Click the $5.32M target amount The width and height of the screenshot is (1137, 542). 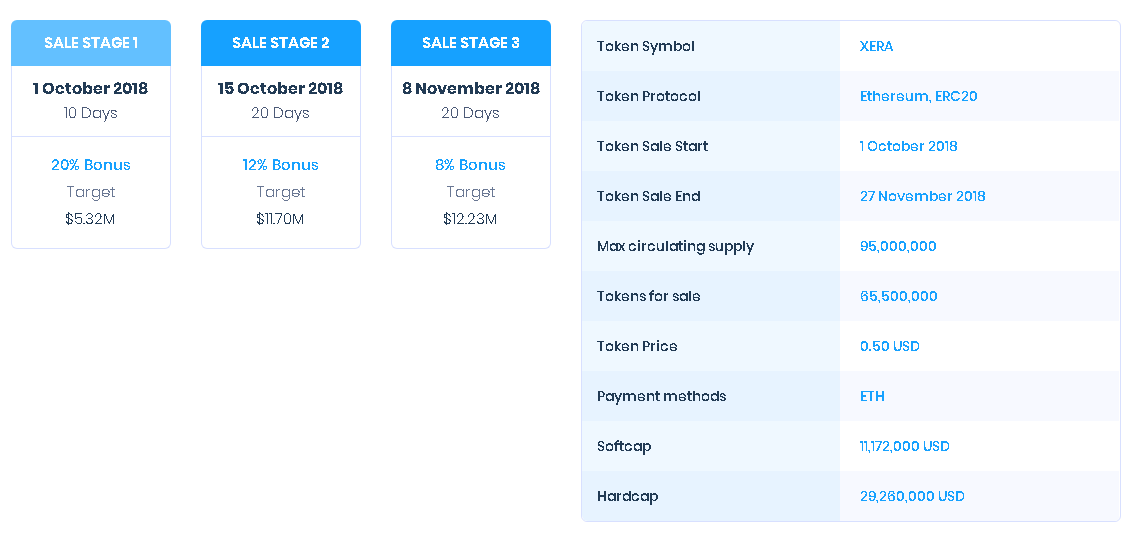coord(91,218)
